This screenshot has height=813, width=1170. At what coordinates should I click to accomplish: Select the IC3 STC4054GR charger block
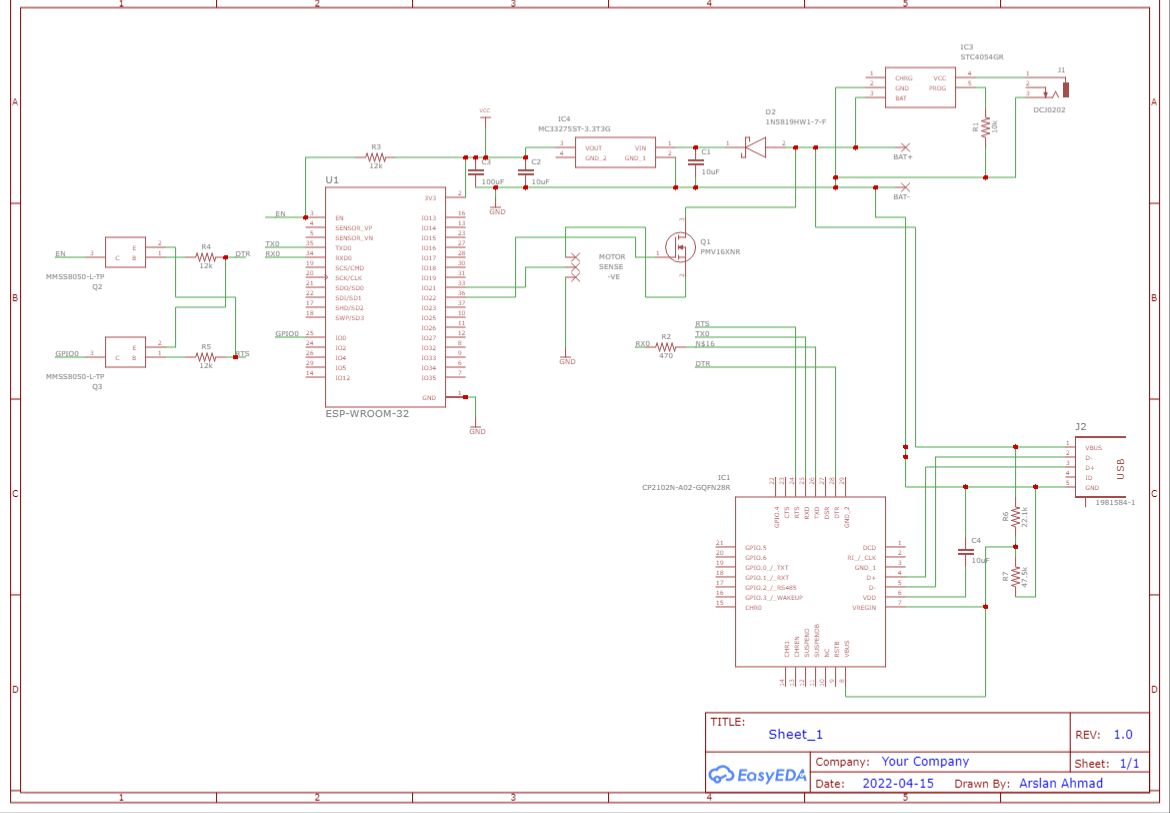coord(920,87)
